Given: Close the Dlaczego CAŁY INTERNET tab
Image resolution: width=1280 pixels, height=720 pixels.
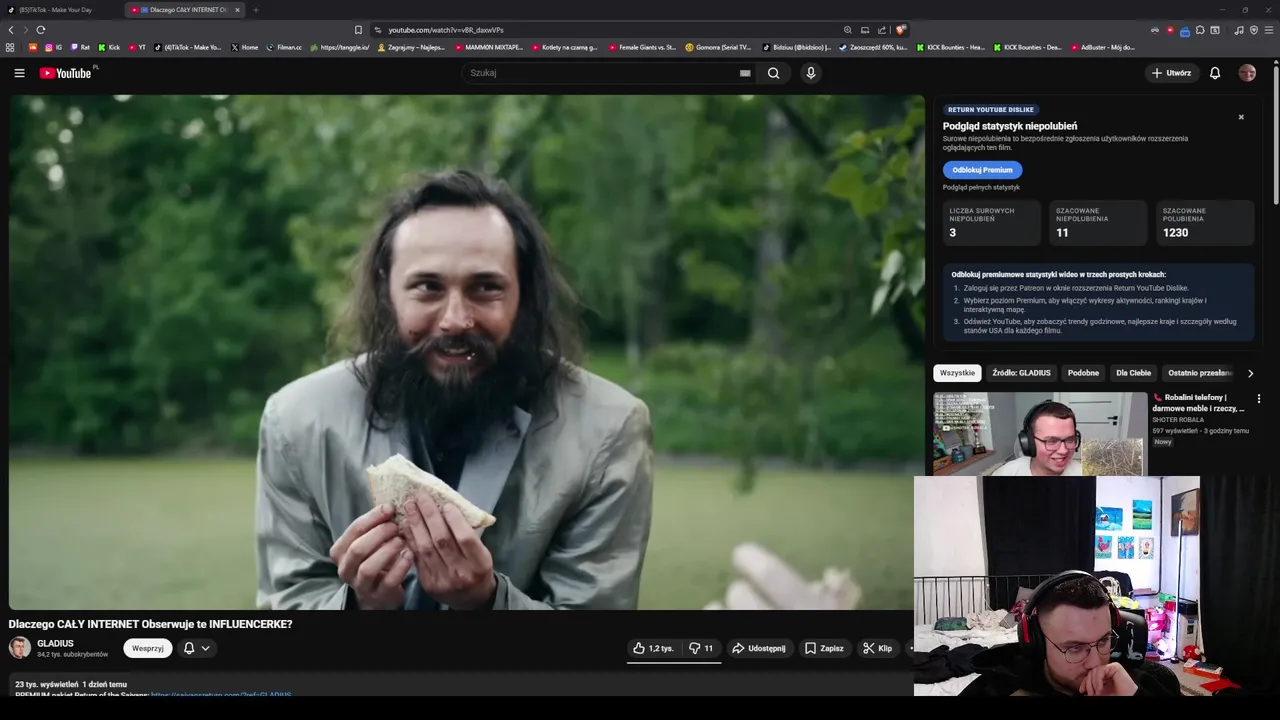Looking at the screenshot, I should [237, 10].
